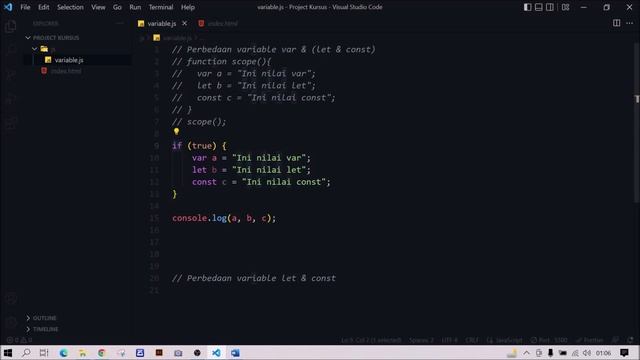Open Microsoft Word from taskbar
This screenshot has width=640, height=360.
[x=236, y=353]
